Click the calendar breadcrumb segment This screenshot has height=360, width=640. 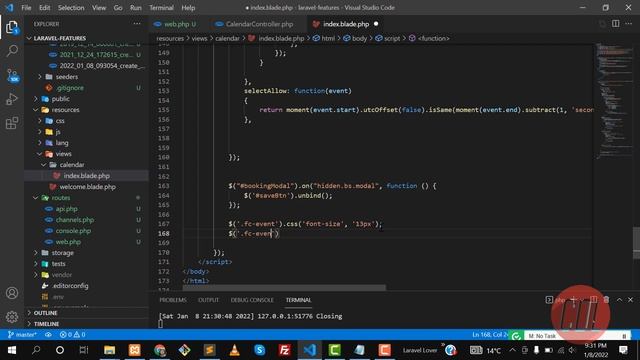tap(227, 38)
